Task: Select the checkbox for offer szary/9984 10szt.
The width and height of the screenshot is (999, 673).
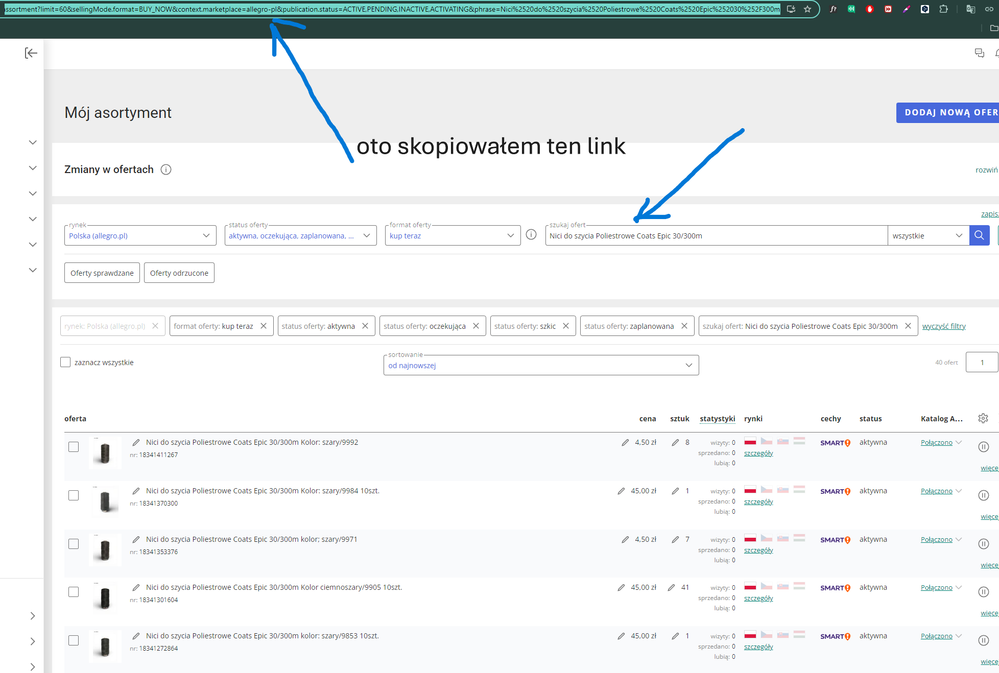Action: (73, 495)
